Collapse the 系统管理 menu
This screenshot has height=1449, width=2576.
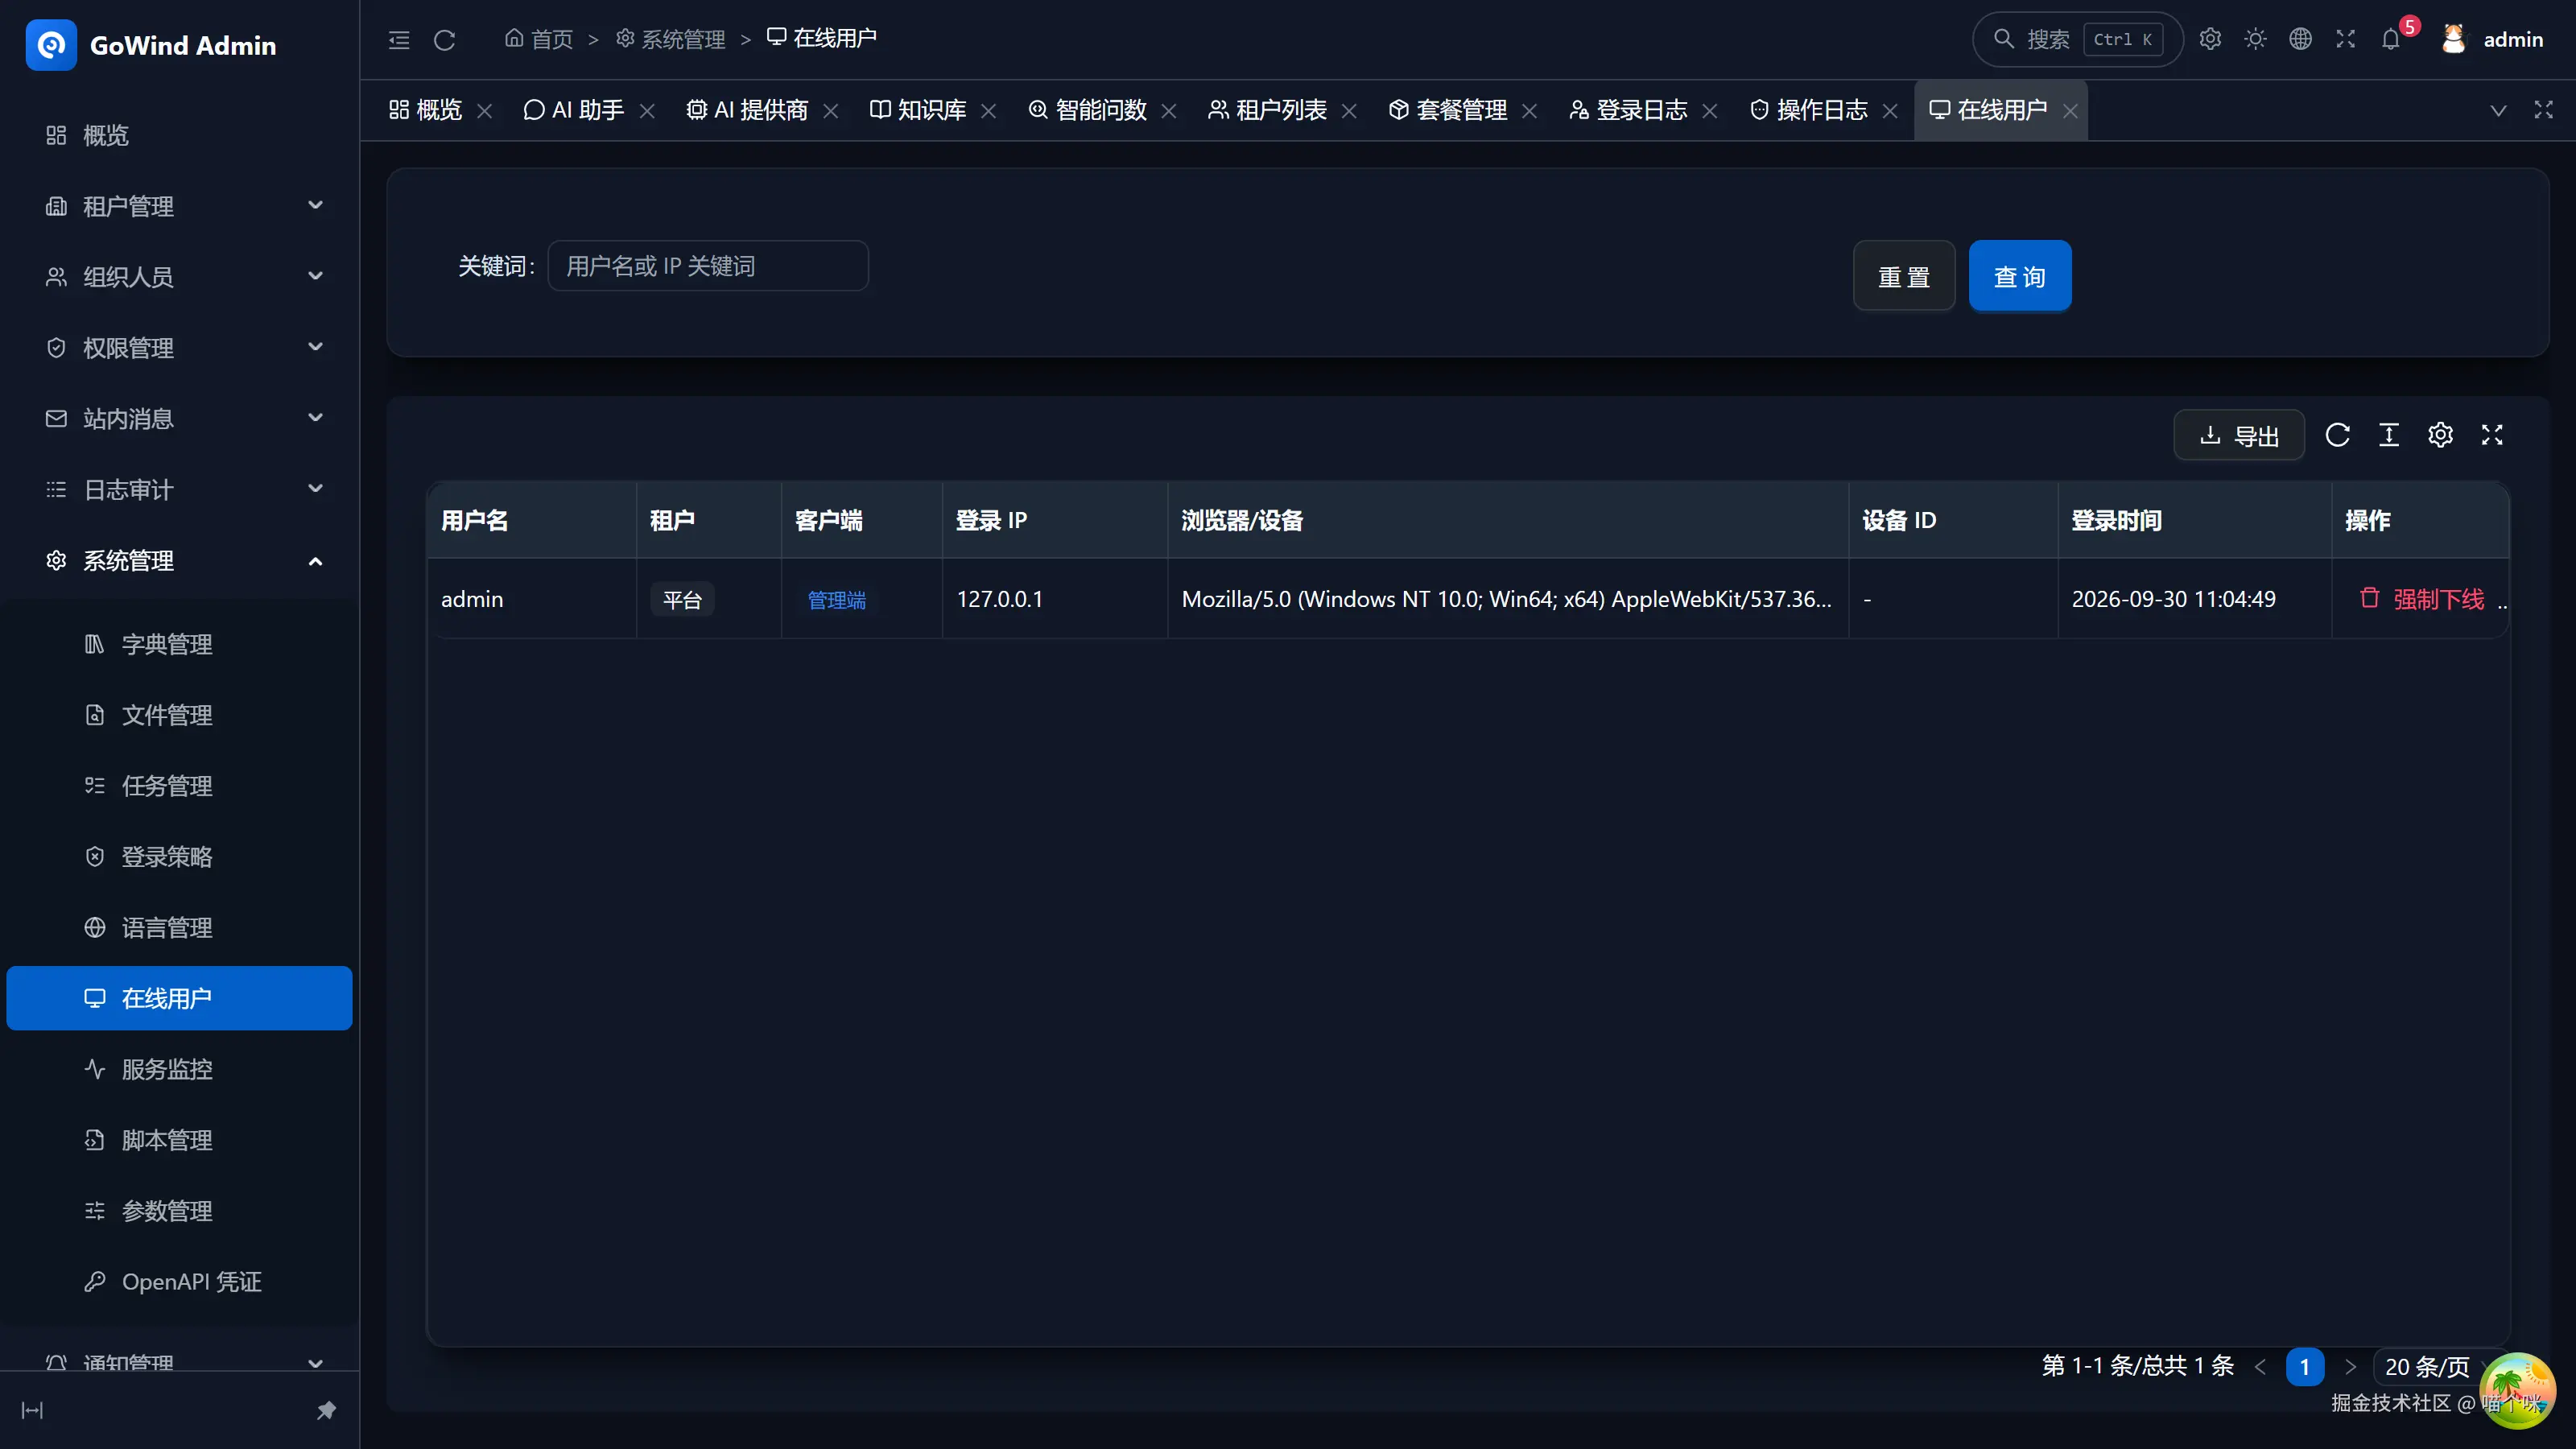[x=180, y=560]
